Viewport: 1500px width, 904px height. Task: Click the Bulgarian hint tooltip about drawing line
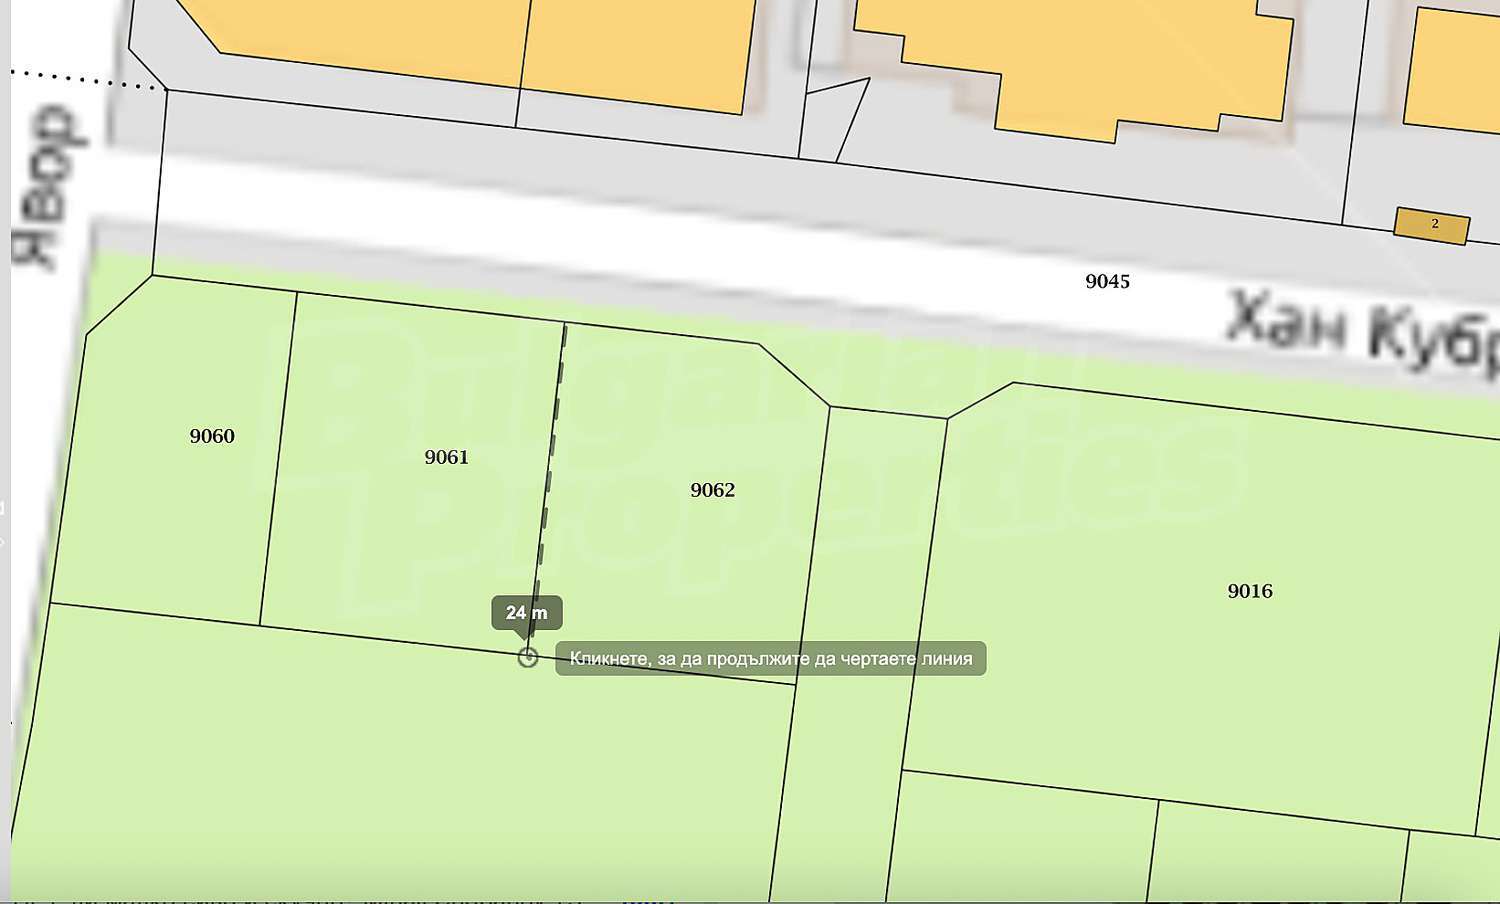click(x=770, y=659)
